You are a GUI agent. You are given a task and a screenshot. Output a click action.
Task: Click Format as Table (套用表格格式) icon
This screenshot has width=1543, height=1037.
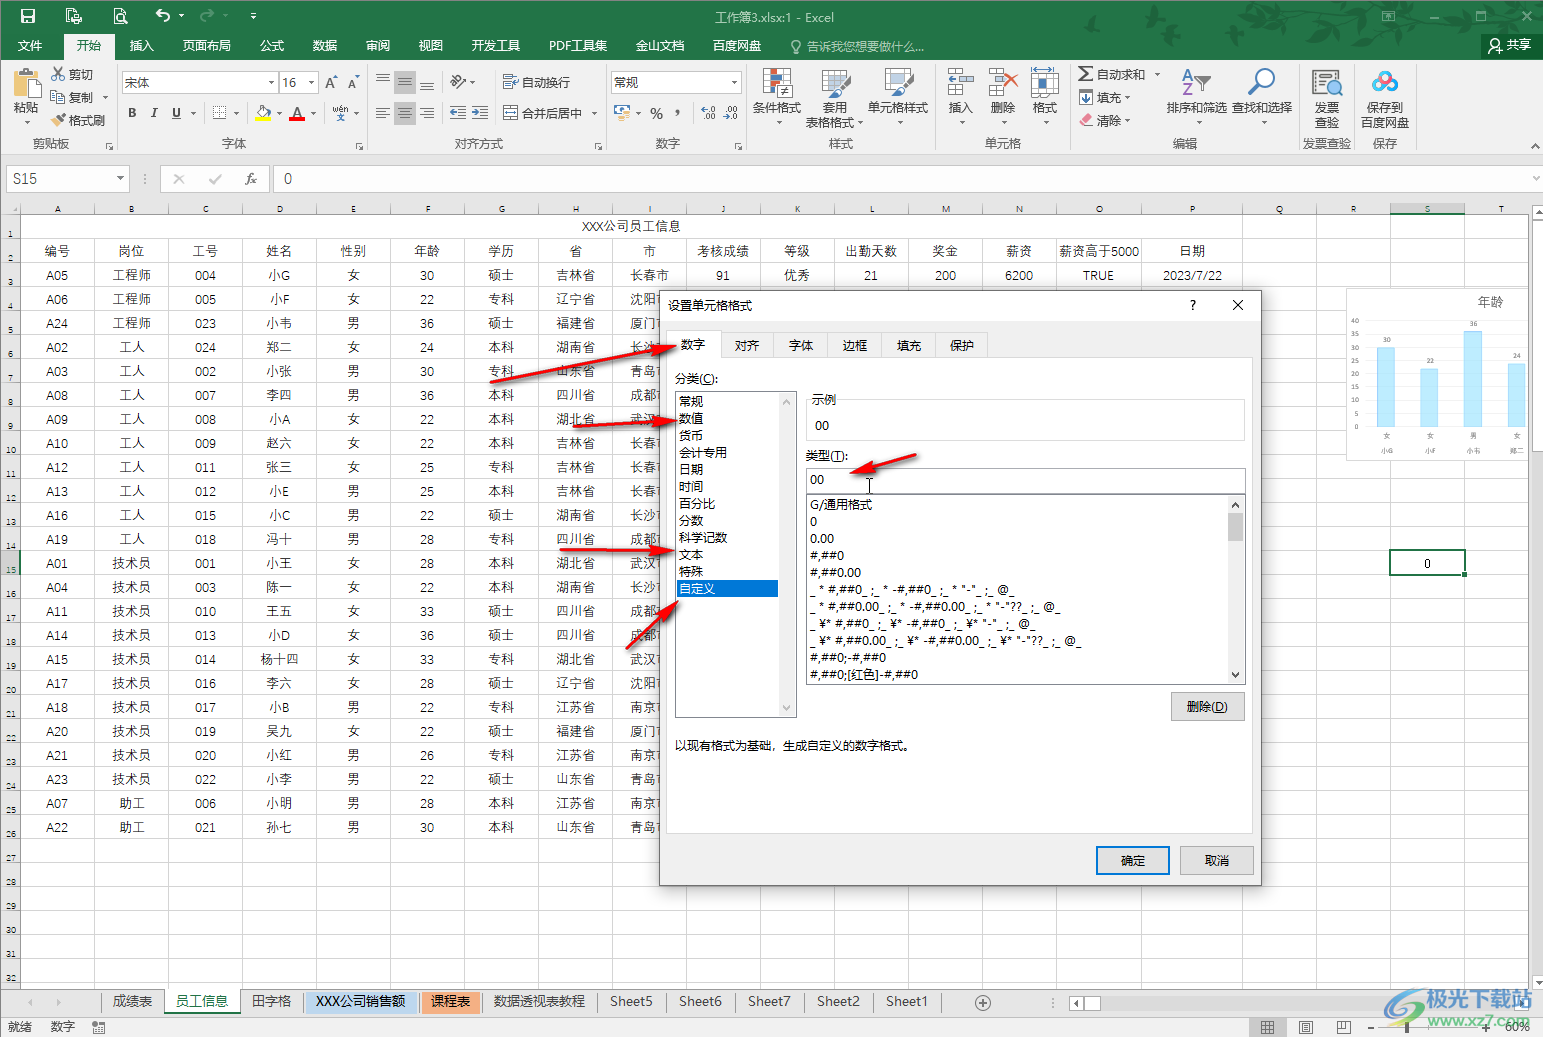point(835,83)
